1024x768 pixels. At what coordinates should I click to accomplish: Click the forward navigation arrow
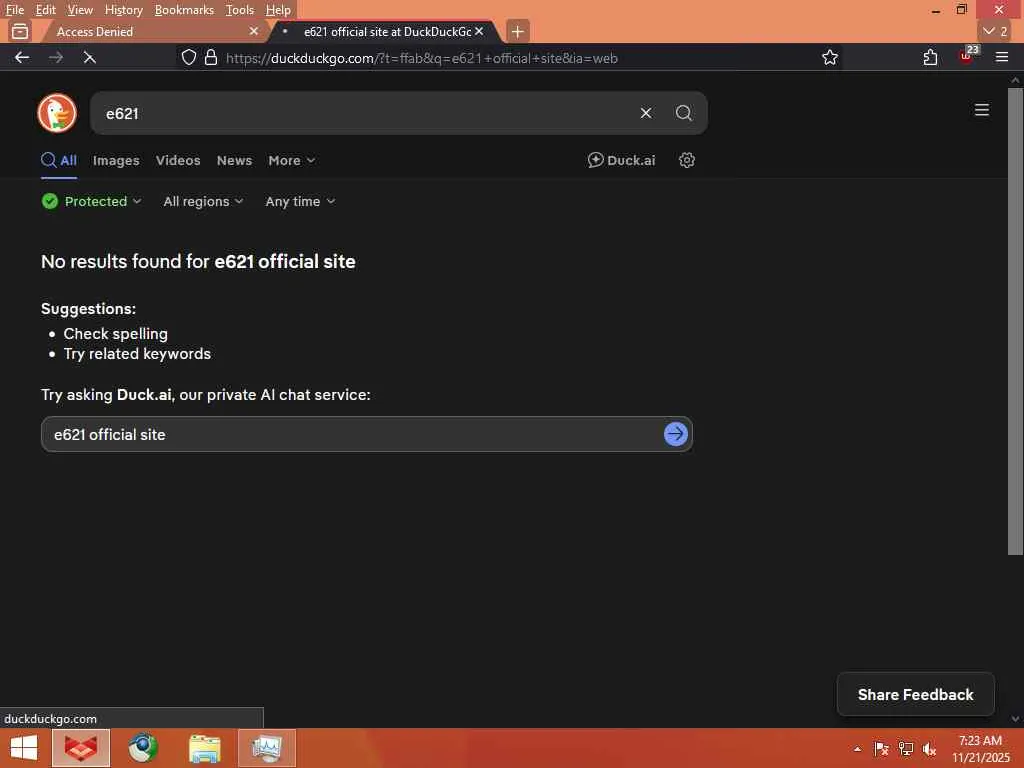pyautogui.click(x=56, y=57)
